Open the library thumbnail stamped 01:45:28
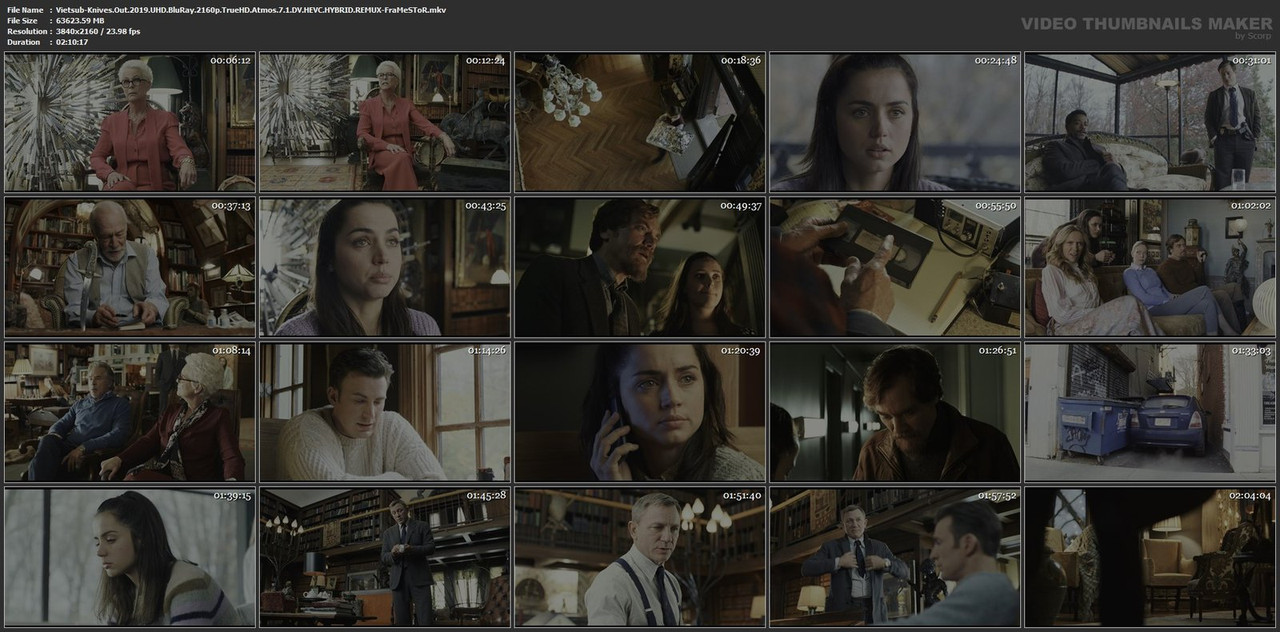Image resolution: width=1280 pixels, height=632 pixels. click(x=384, y=557)
